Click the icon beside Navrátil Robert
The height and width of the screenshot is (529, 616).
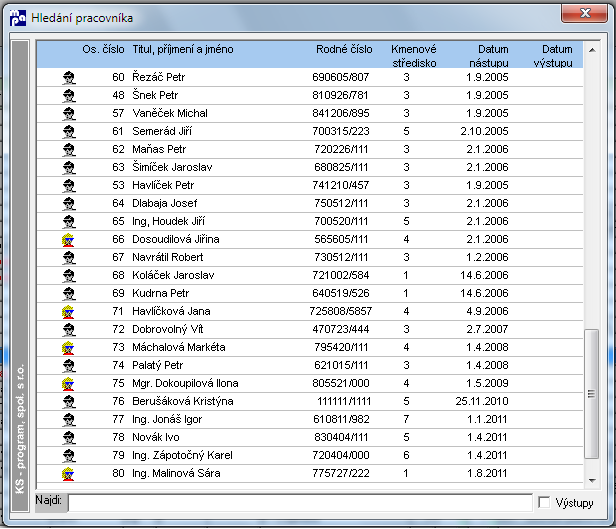(x=69, y=258)
